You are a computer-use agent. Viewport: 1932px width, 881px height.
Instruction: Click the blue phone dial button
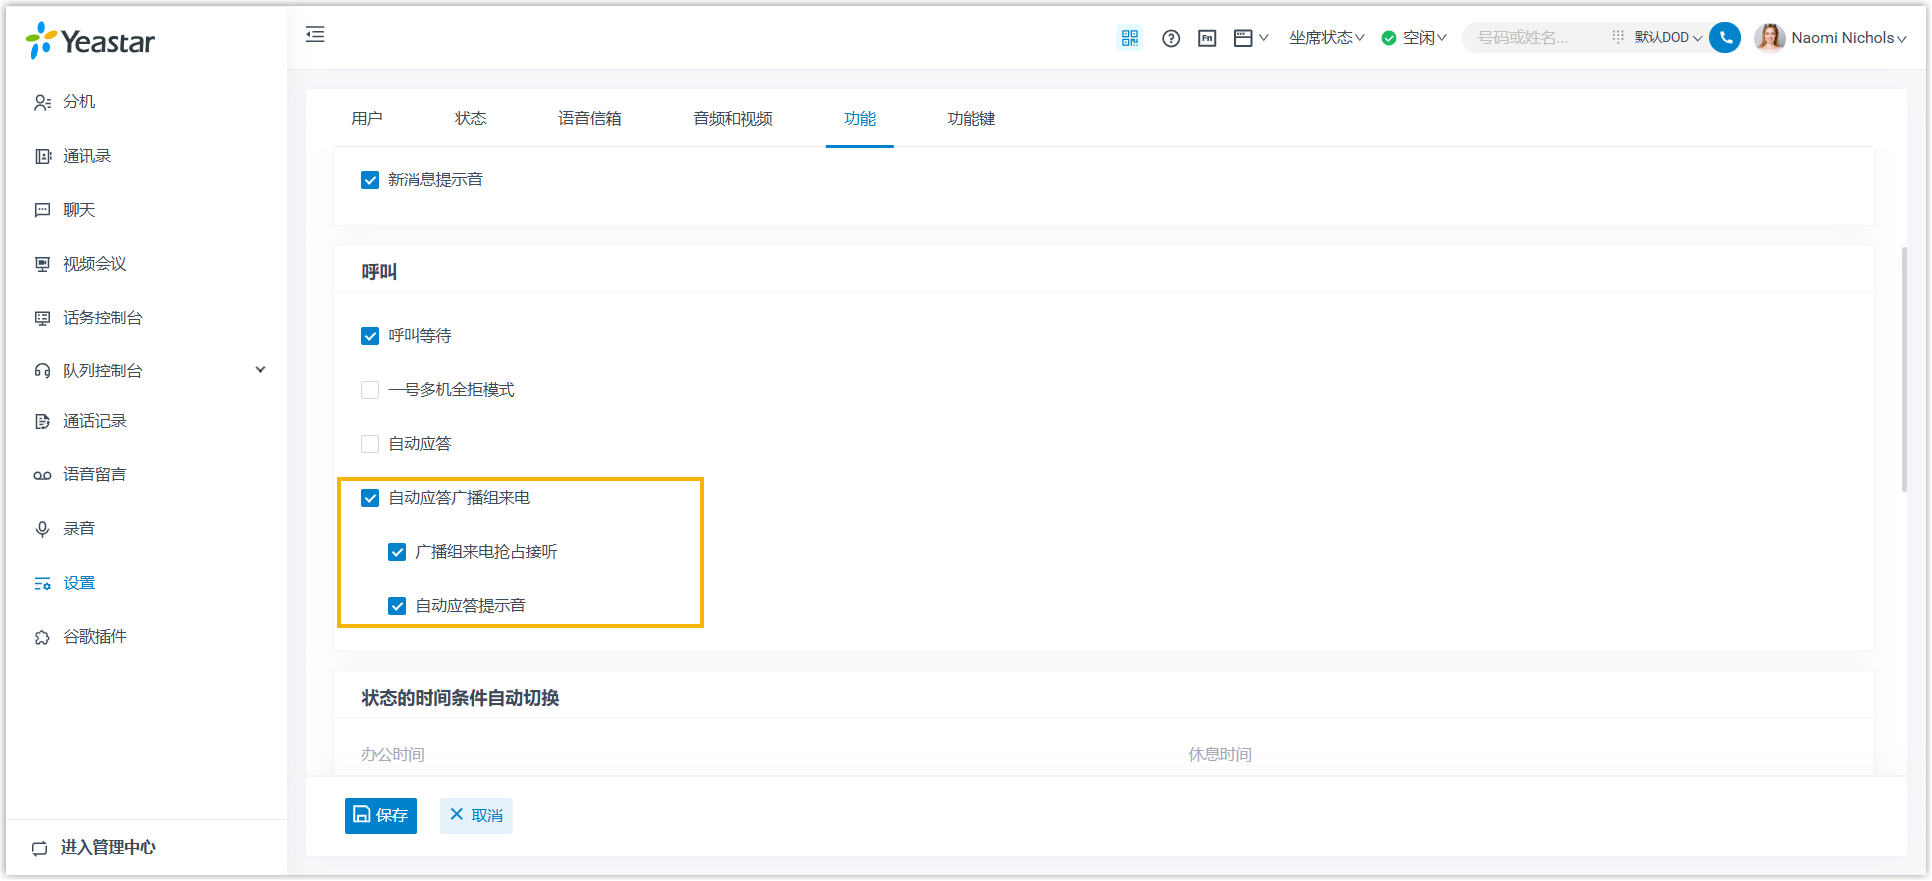tap(1724, 38)
